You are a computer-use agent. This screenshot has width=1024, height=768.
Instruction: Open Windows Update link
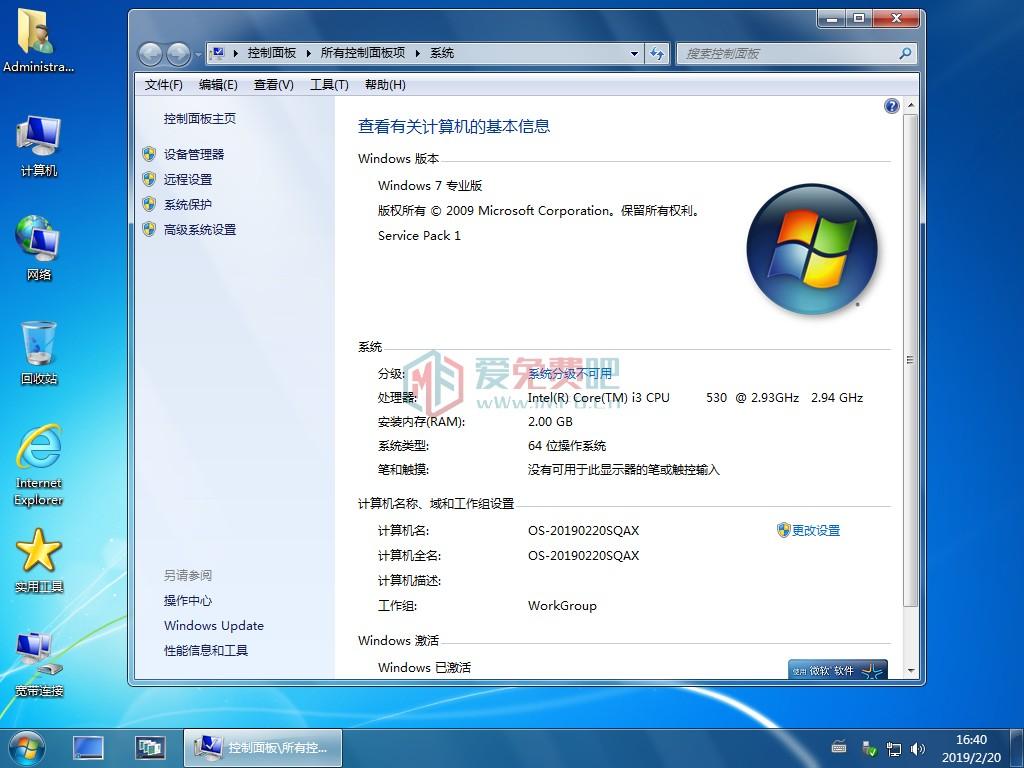[x=214, y=626]
